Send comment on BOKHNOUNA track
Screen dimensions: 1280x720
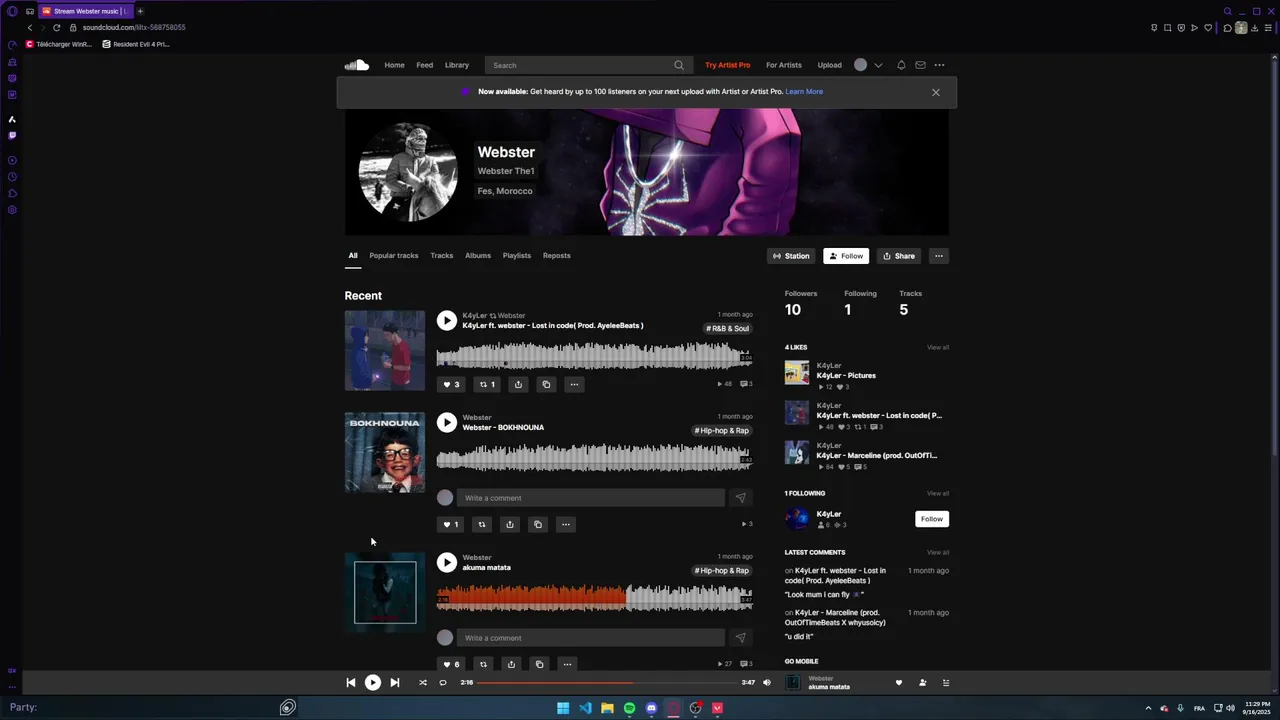pyautogui.click(x=740, y=498)
